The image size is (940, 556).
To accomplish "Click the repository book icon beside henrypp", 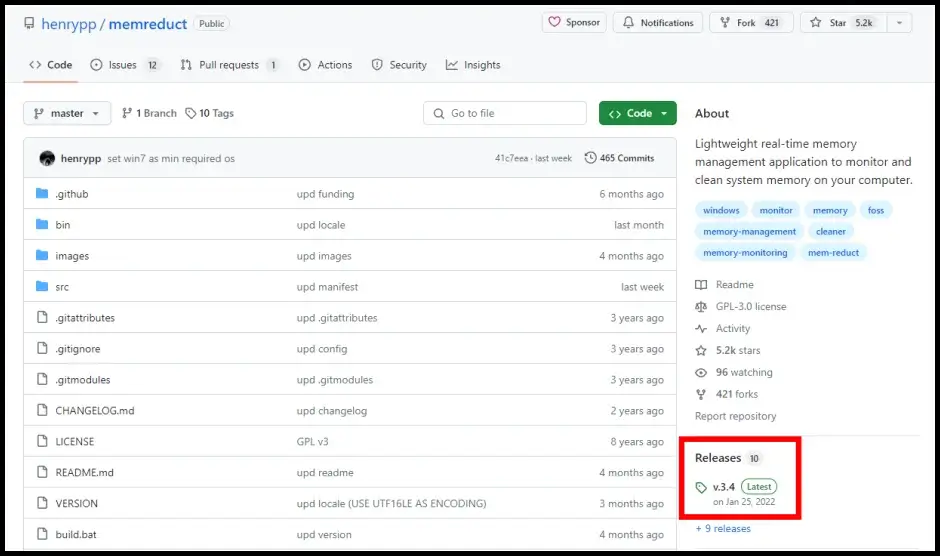I will click(30, 24).
